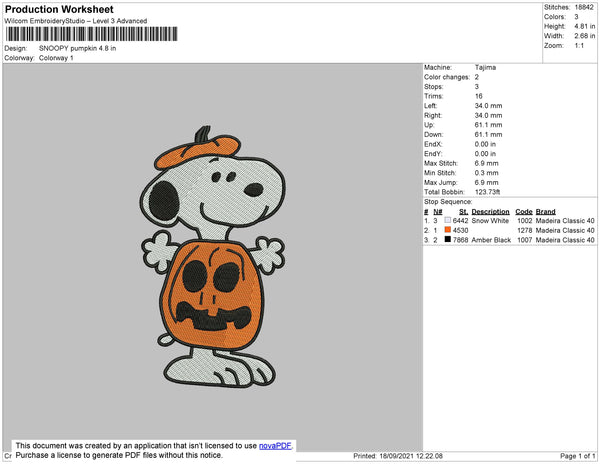Click the Production Worksheet heading
Screen dimensions: 600x464
[59, 9]
